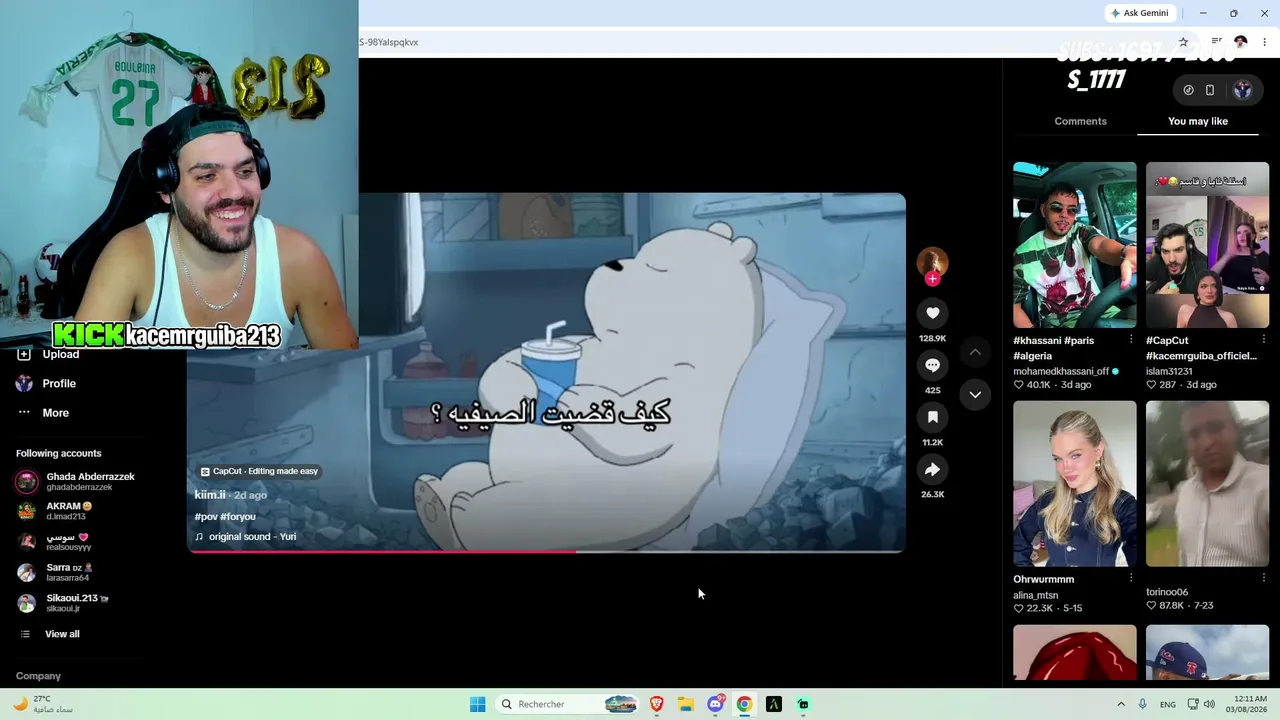1280x720 pixels.
Task: Open the Upload page icon in sidebar
Action: [x=24, y=354]
